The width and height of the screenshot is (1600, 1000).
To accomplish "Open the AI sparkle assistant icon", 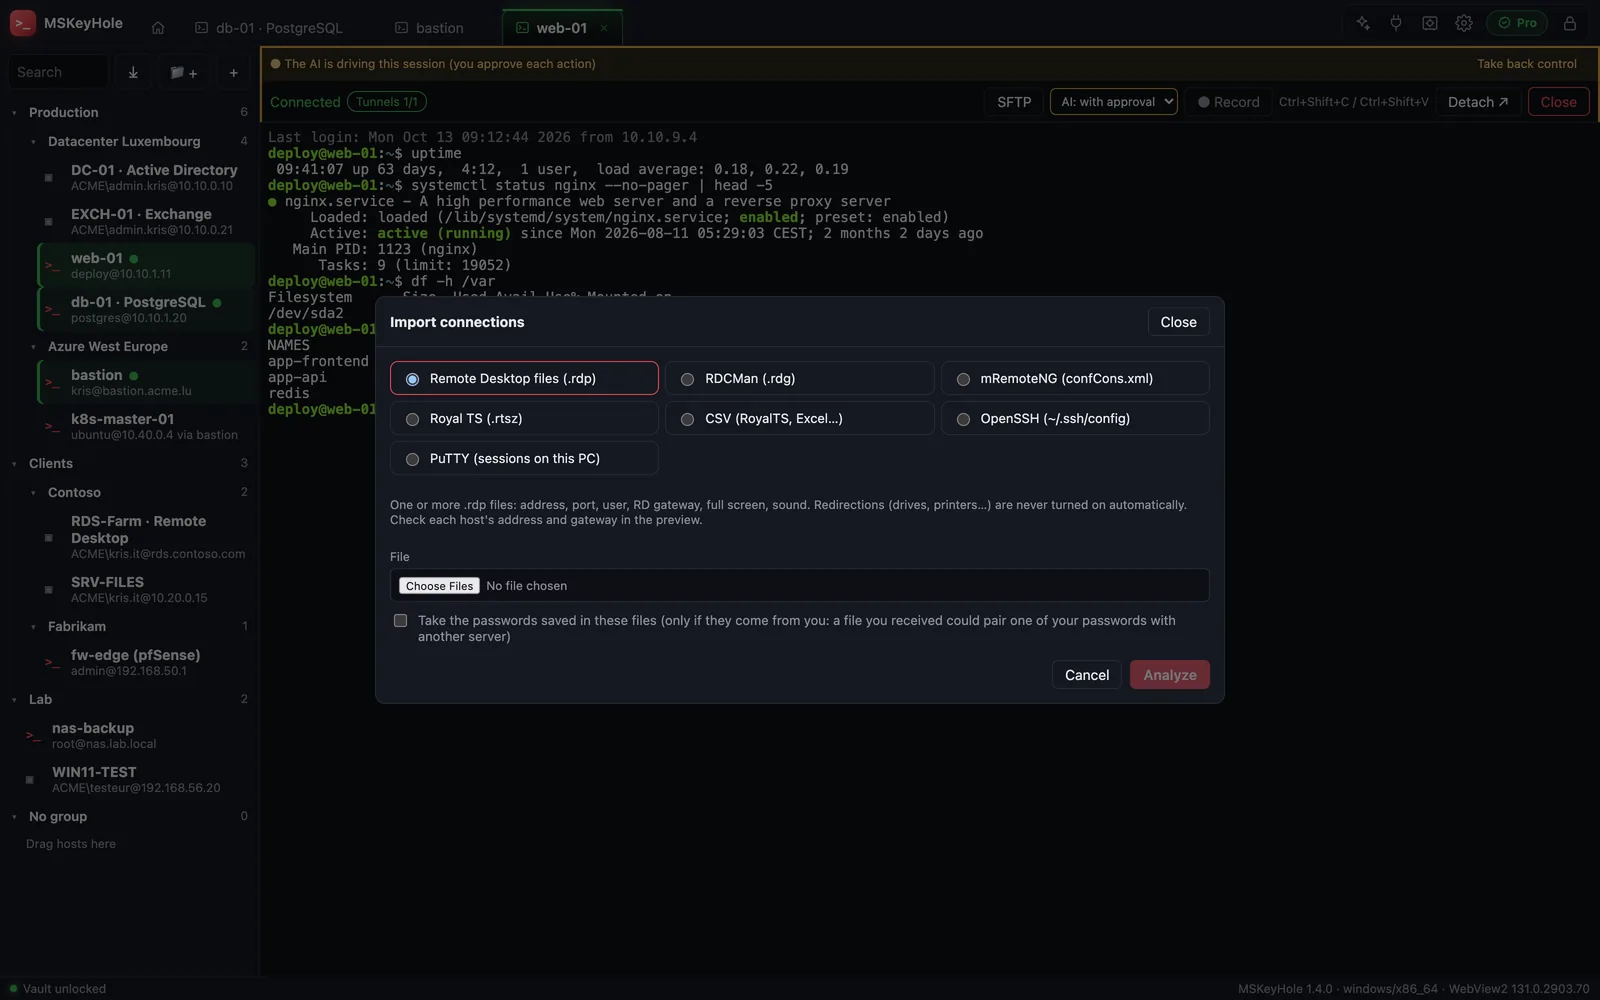I will tap(1363, 23).
